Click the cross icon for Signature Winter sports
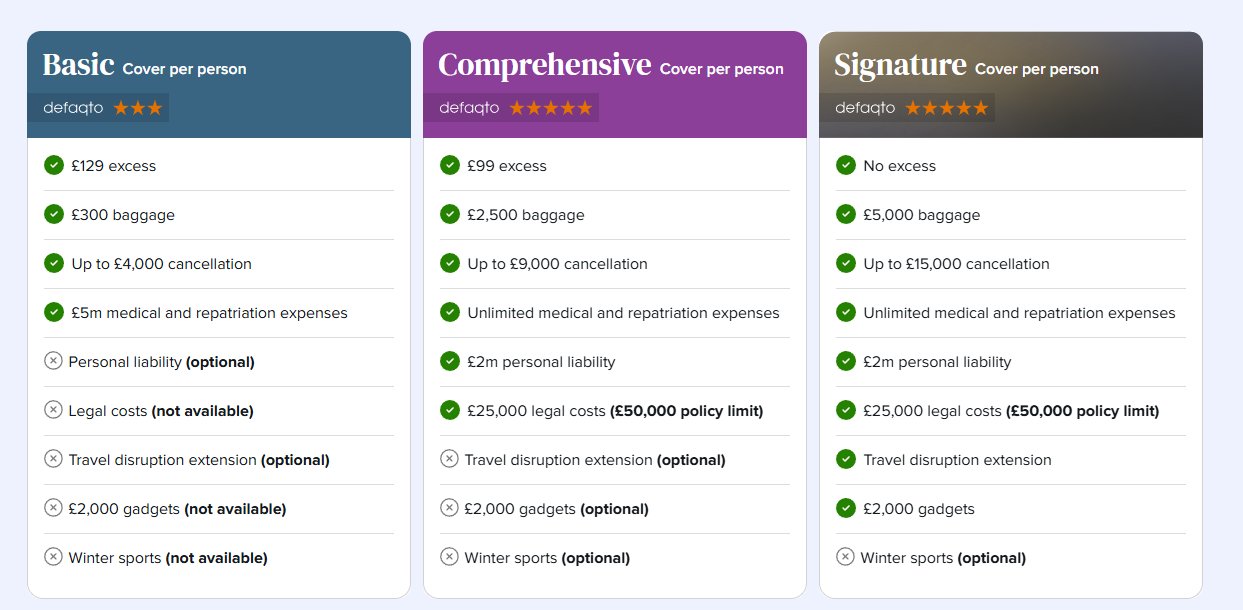 tap(845, 557)
